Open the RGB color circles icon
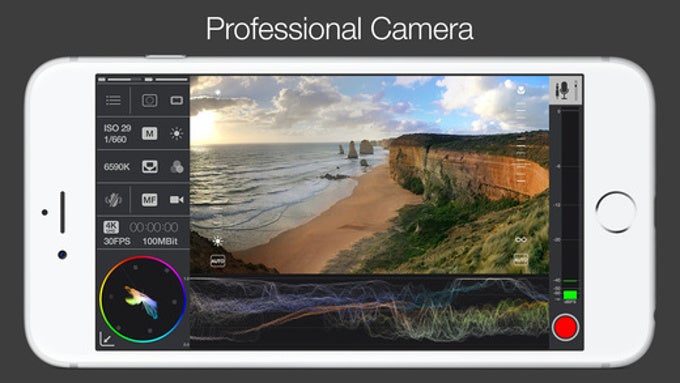Screen dimensions: 680x383 pos(177,167)
